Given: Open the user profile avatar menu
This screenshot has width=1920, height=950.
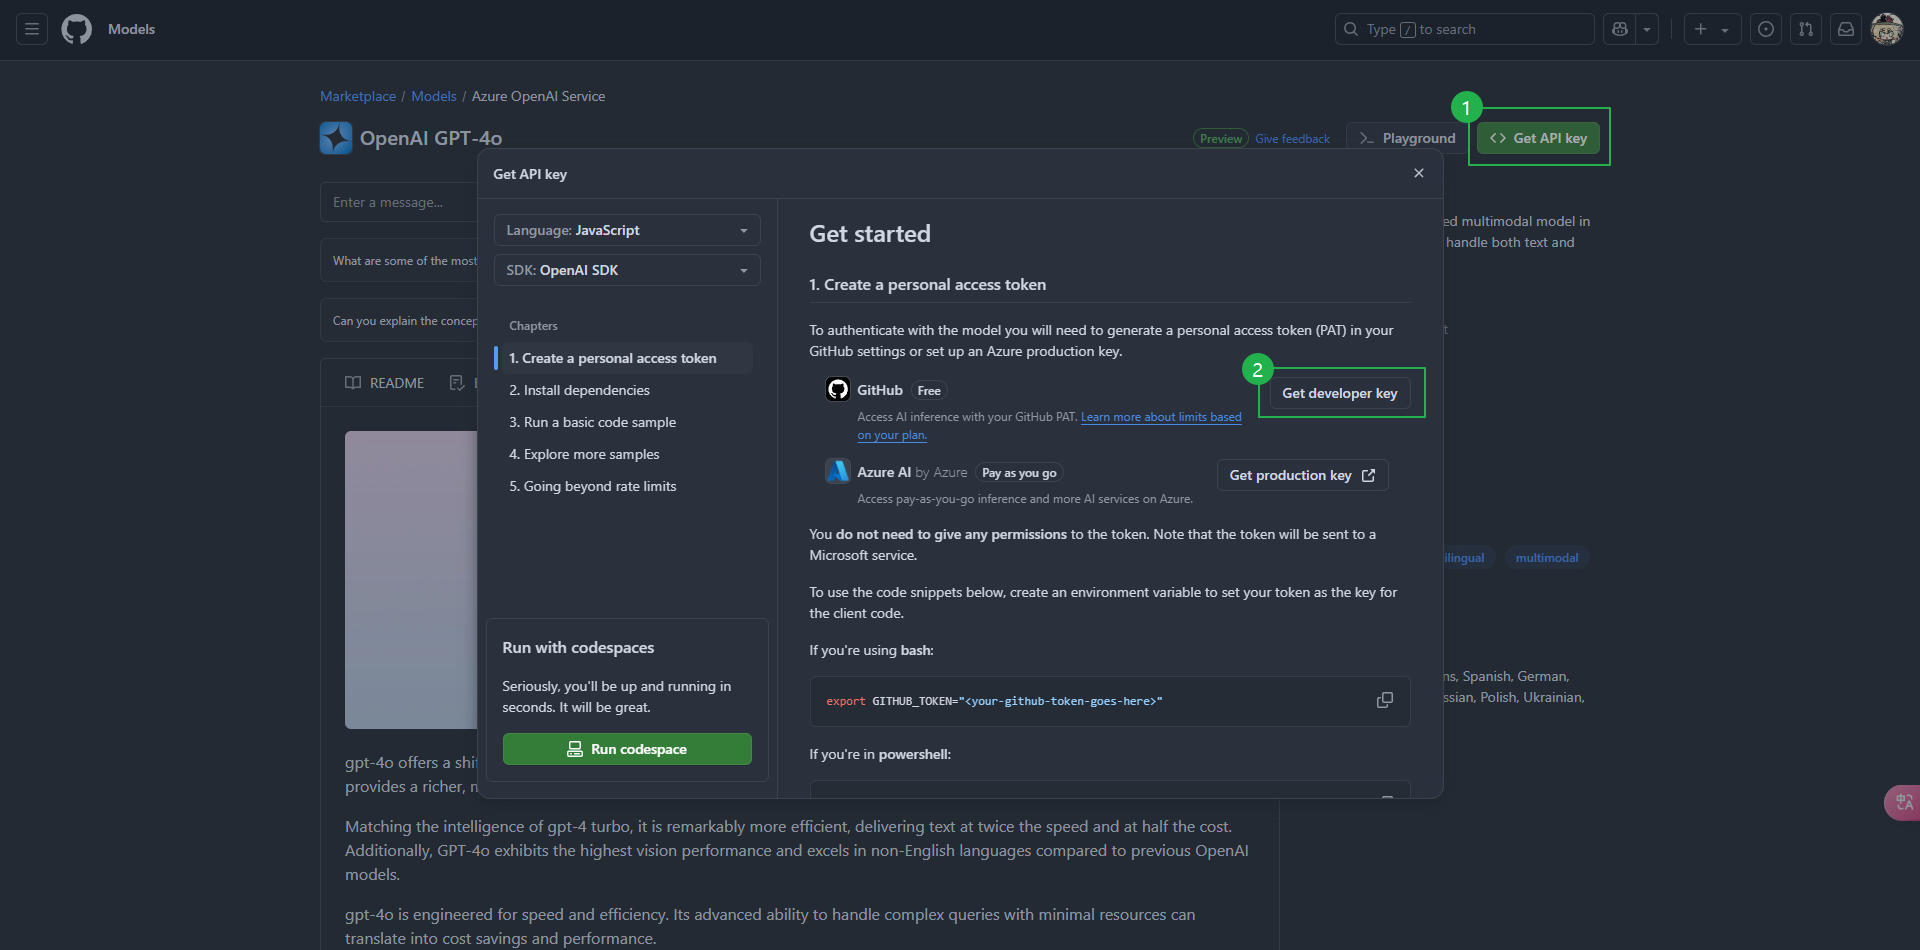Looking at the screenshot, I should tap(1887, 29).
